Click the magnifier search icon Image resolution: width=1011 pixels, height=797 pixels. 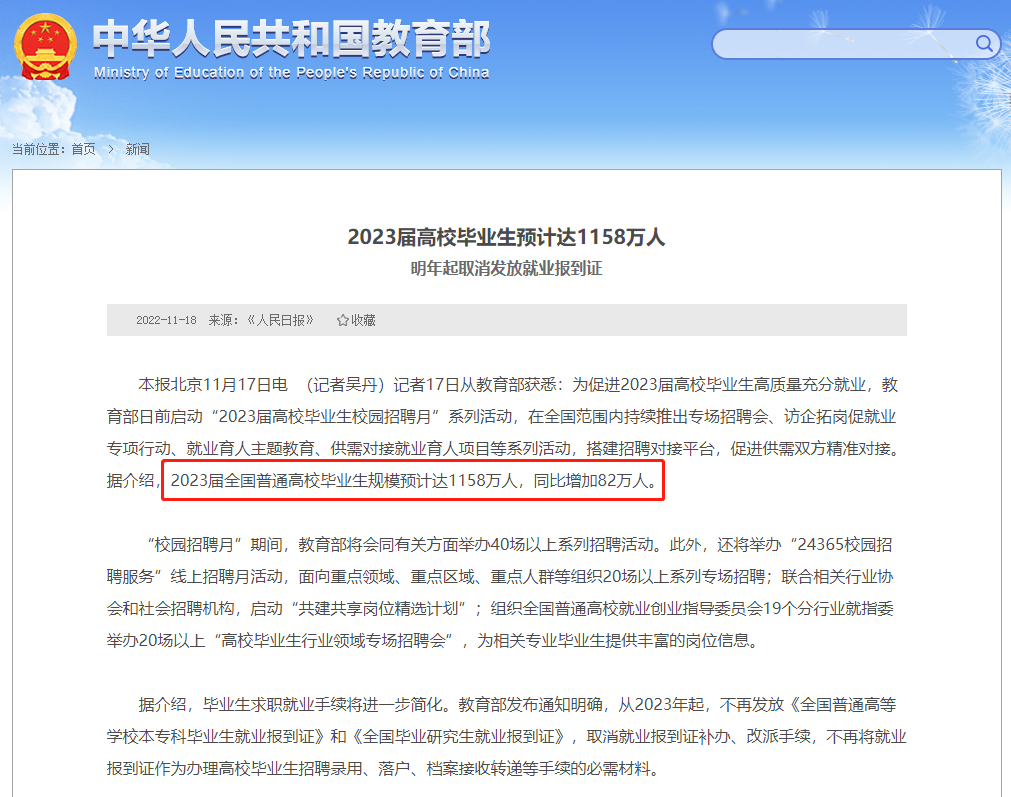[x=984, y=44]
